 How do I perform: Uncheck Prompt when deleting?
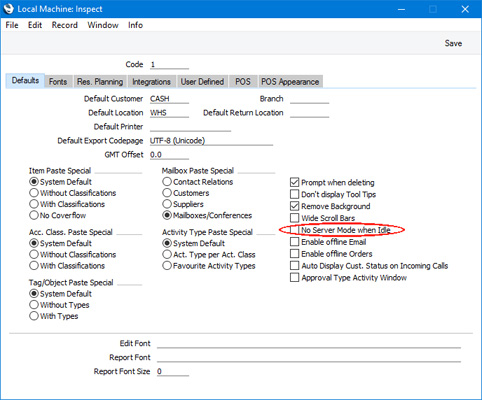click(294, 182)
